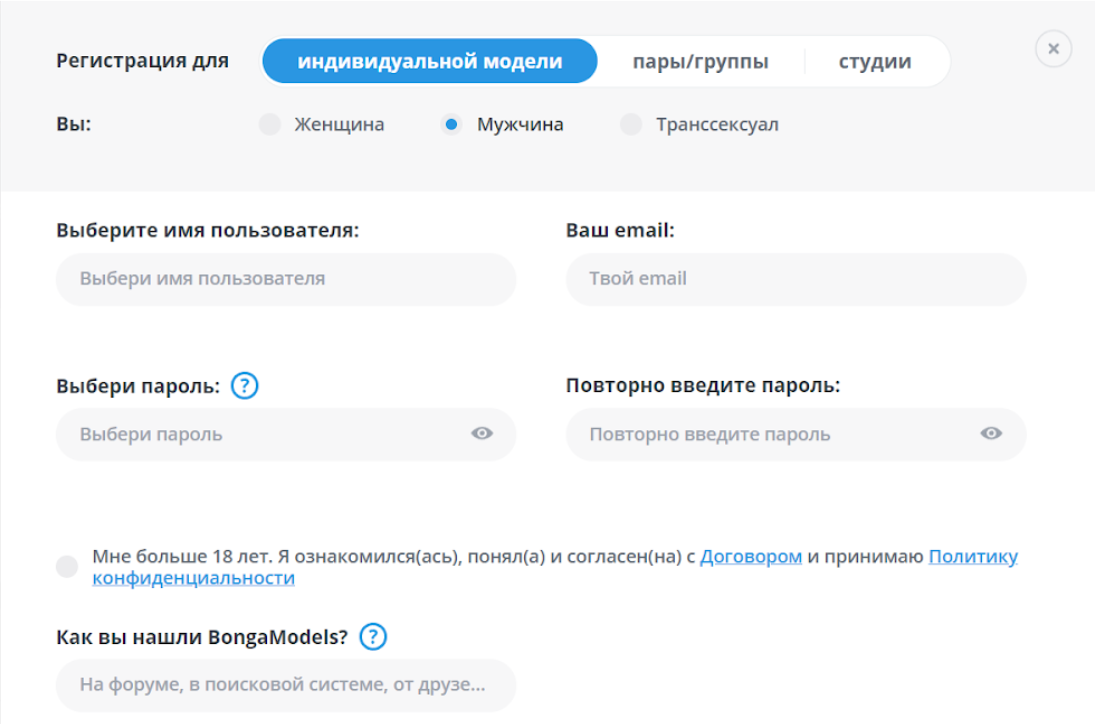The height and width of the screenshot is (724, 1095).
Task: Tick the 'Мне больше 18 лет' agreement checkbox
Action: coord(67,566)
